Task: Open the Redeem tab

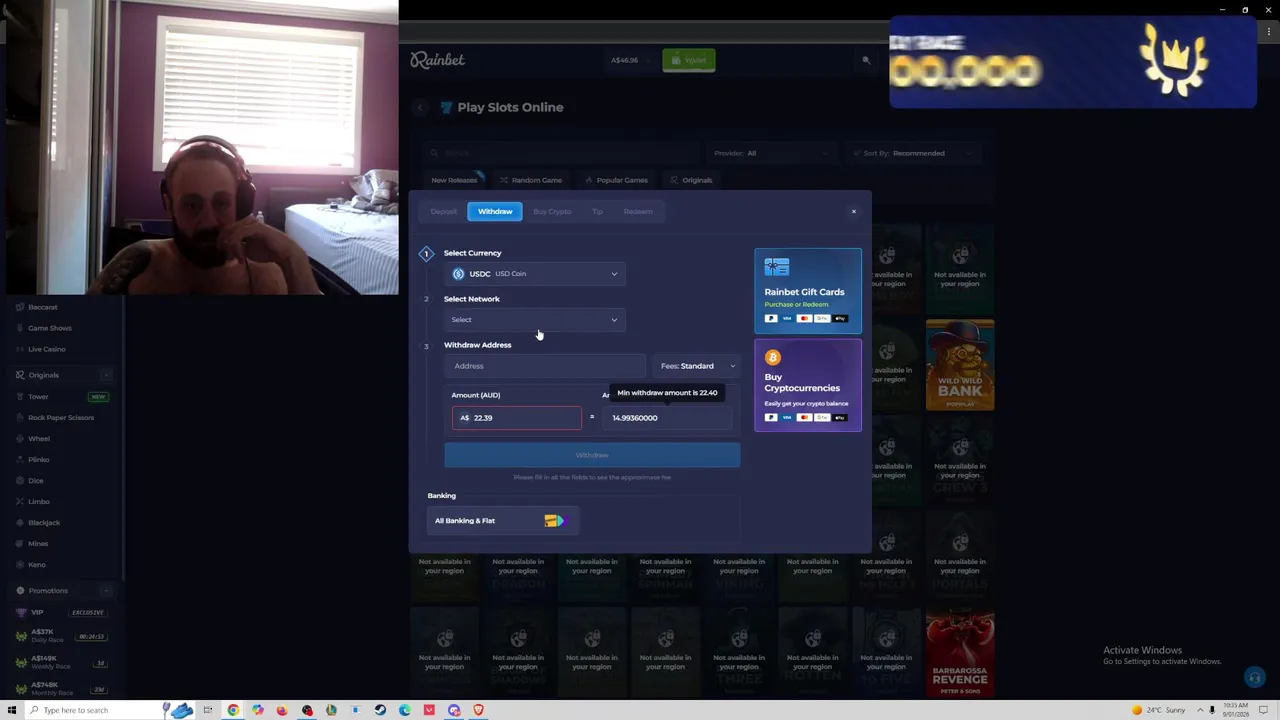Action: [638, 211]
